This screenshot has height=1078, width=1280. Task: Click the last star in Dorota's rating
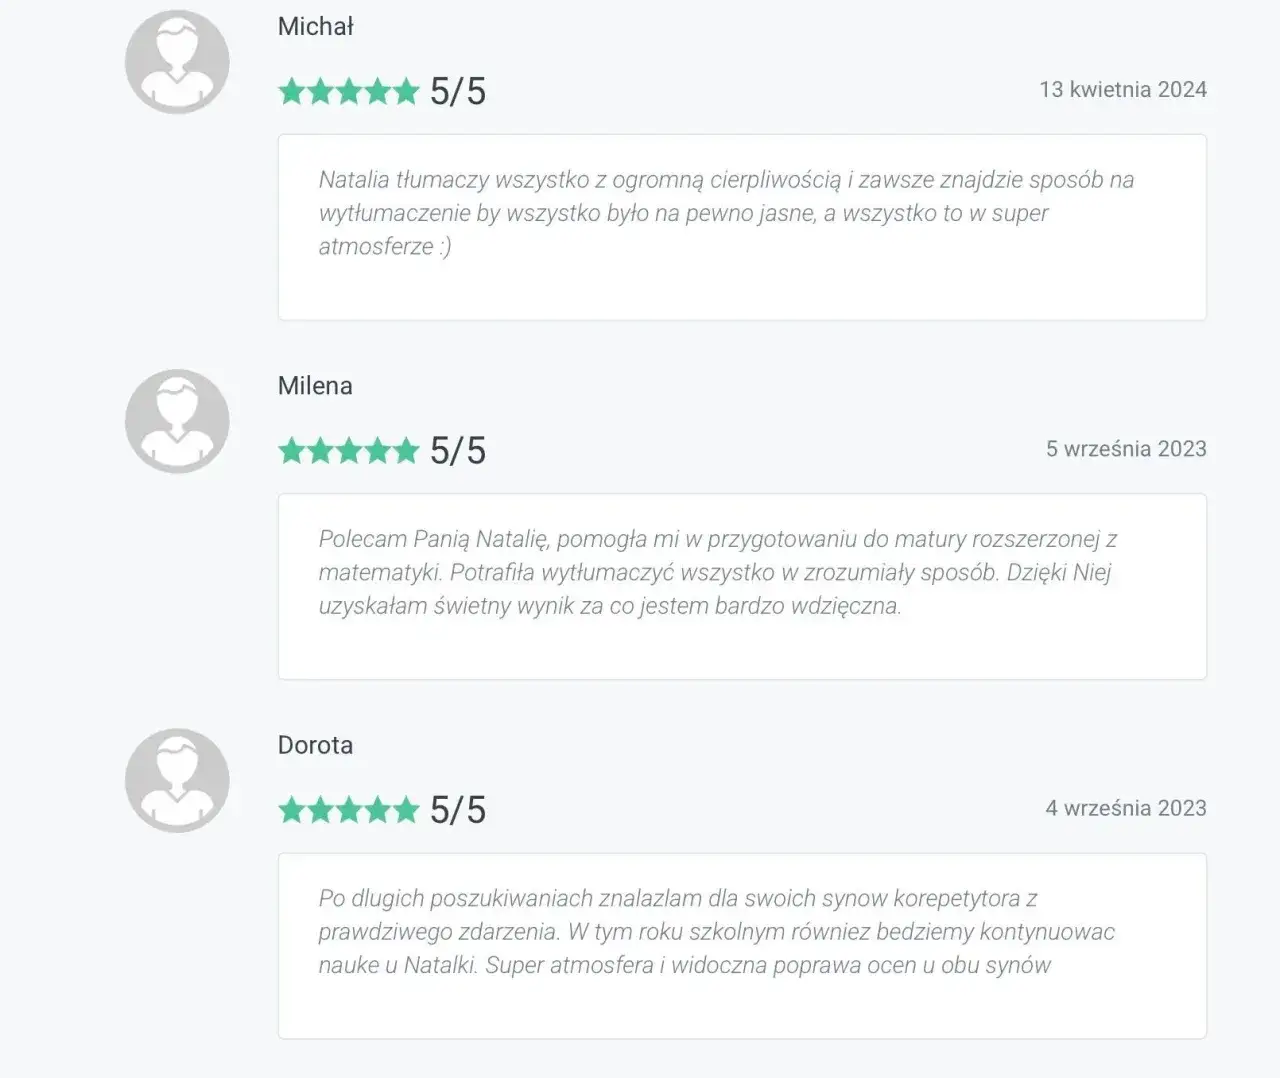[406, 810]
